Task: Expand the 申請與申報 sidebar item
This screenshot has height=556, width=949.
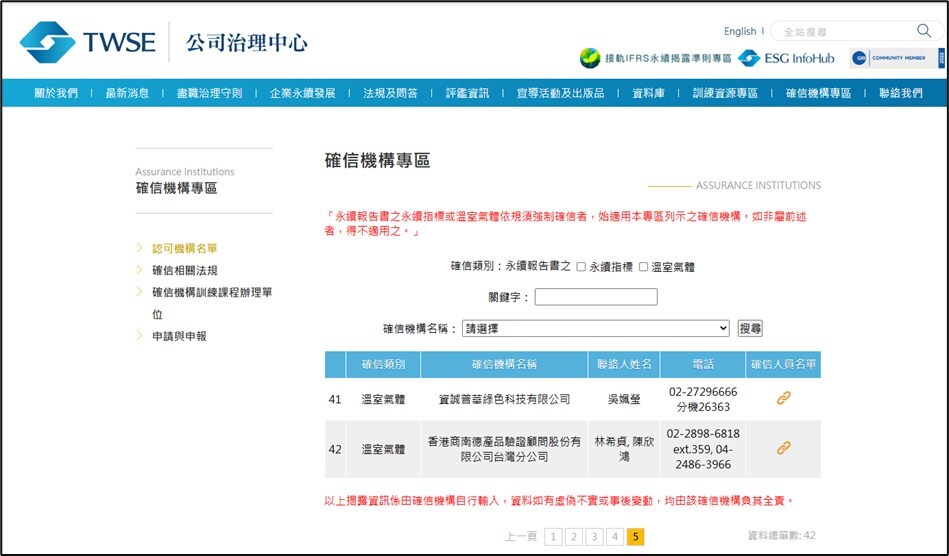Action: click(179, 336)
